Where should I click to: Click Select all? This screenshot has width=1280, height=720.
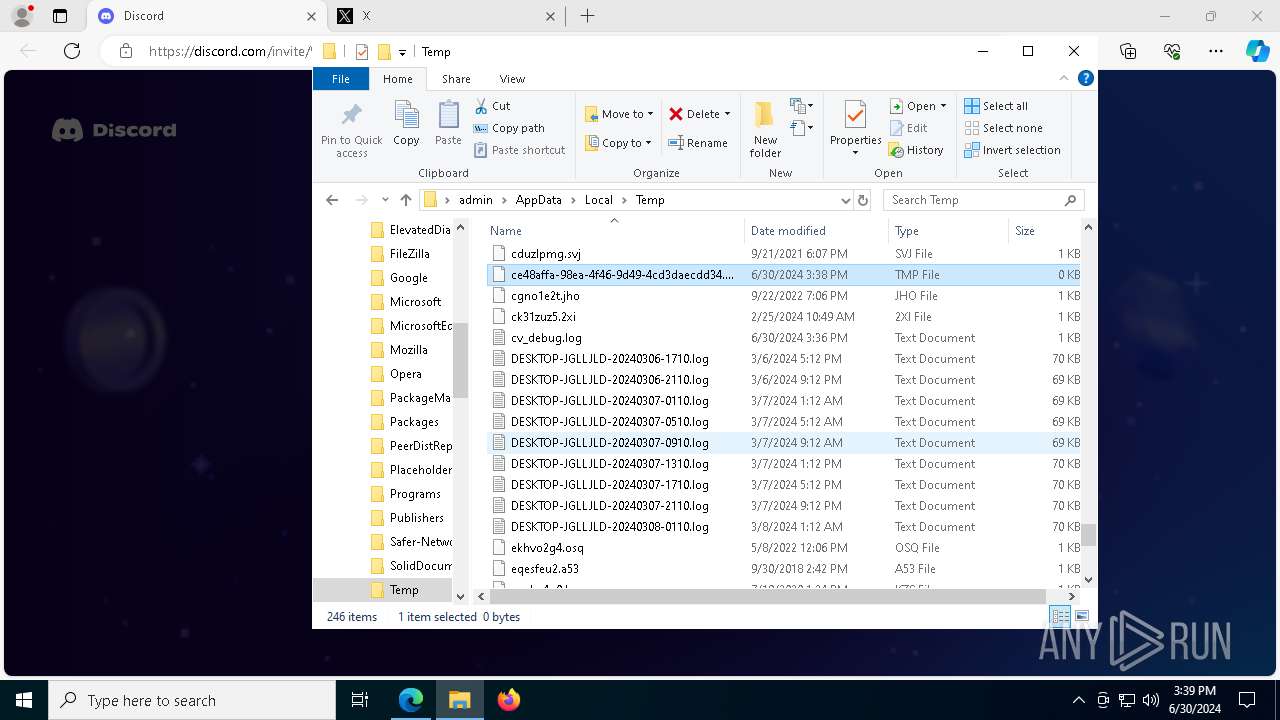[996, 106]
